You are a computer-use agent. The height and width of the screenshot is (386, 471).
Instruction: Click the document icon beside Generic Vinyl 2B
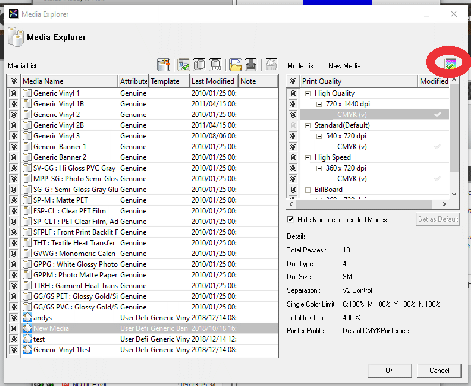(27, 125)
